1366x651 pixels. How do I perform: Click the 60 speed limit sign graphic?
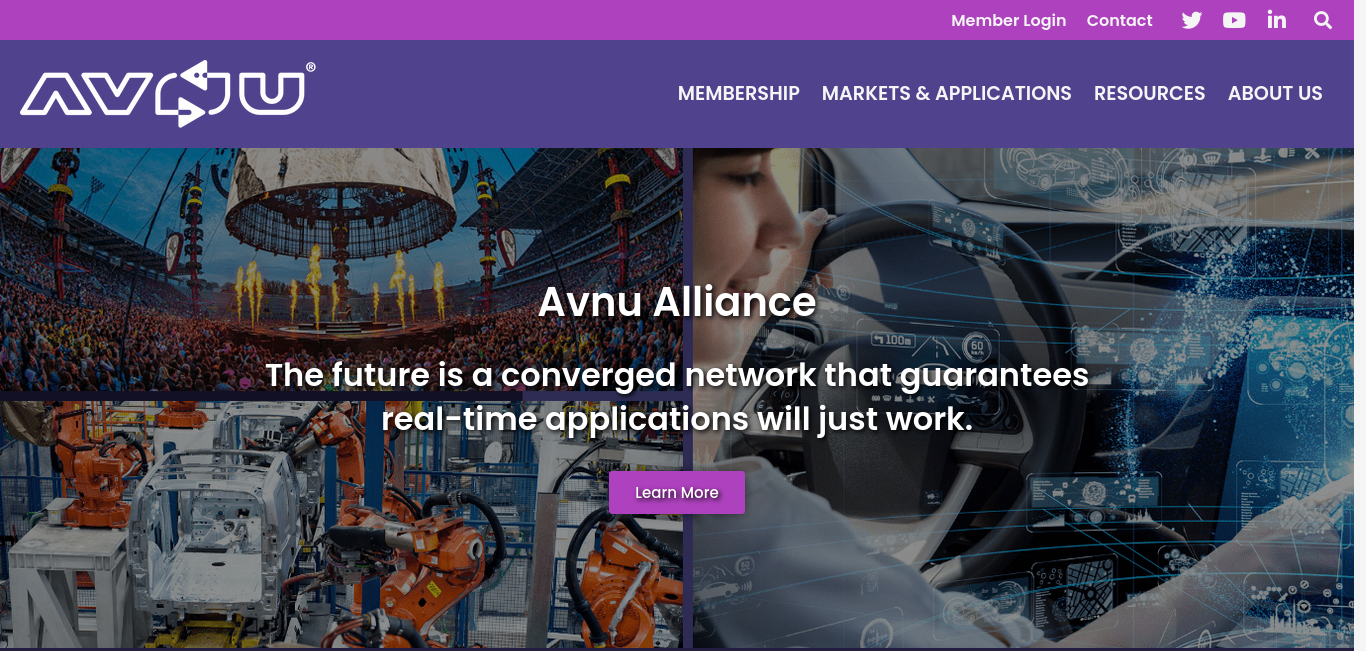click(x=977, y=347)
